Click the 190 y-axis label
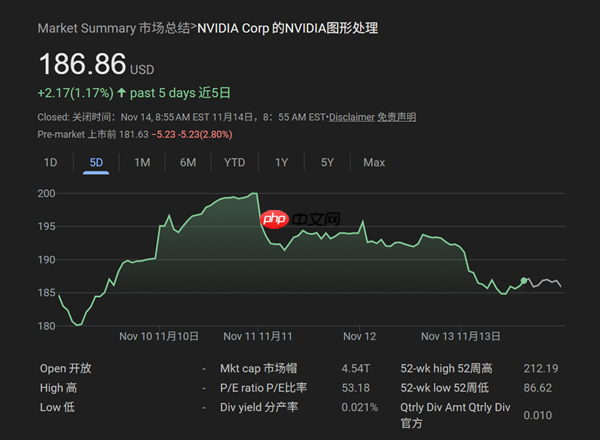Viewport: 600px width, 440px height. 46,260
